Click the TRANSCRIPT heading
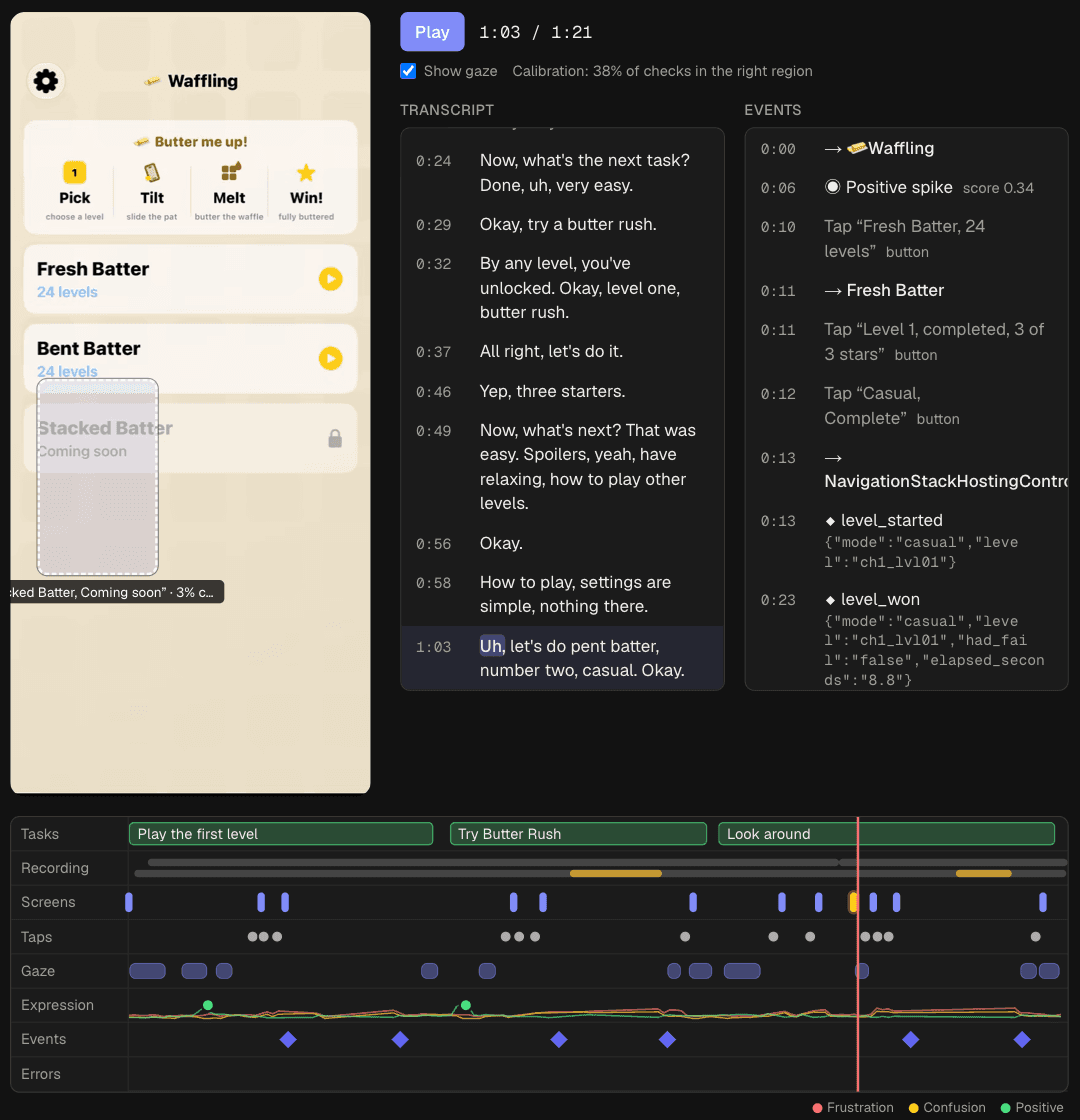 pos(446,110)
